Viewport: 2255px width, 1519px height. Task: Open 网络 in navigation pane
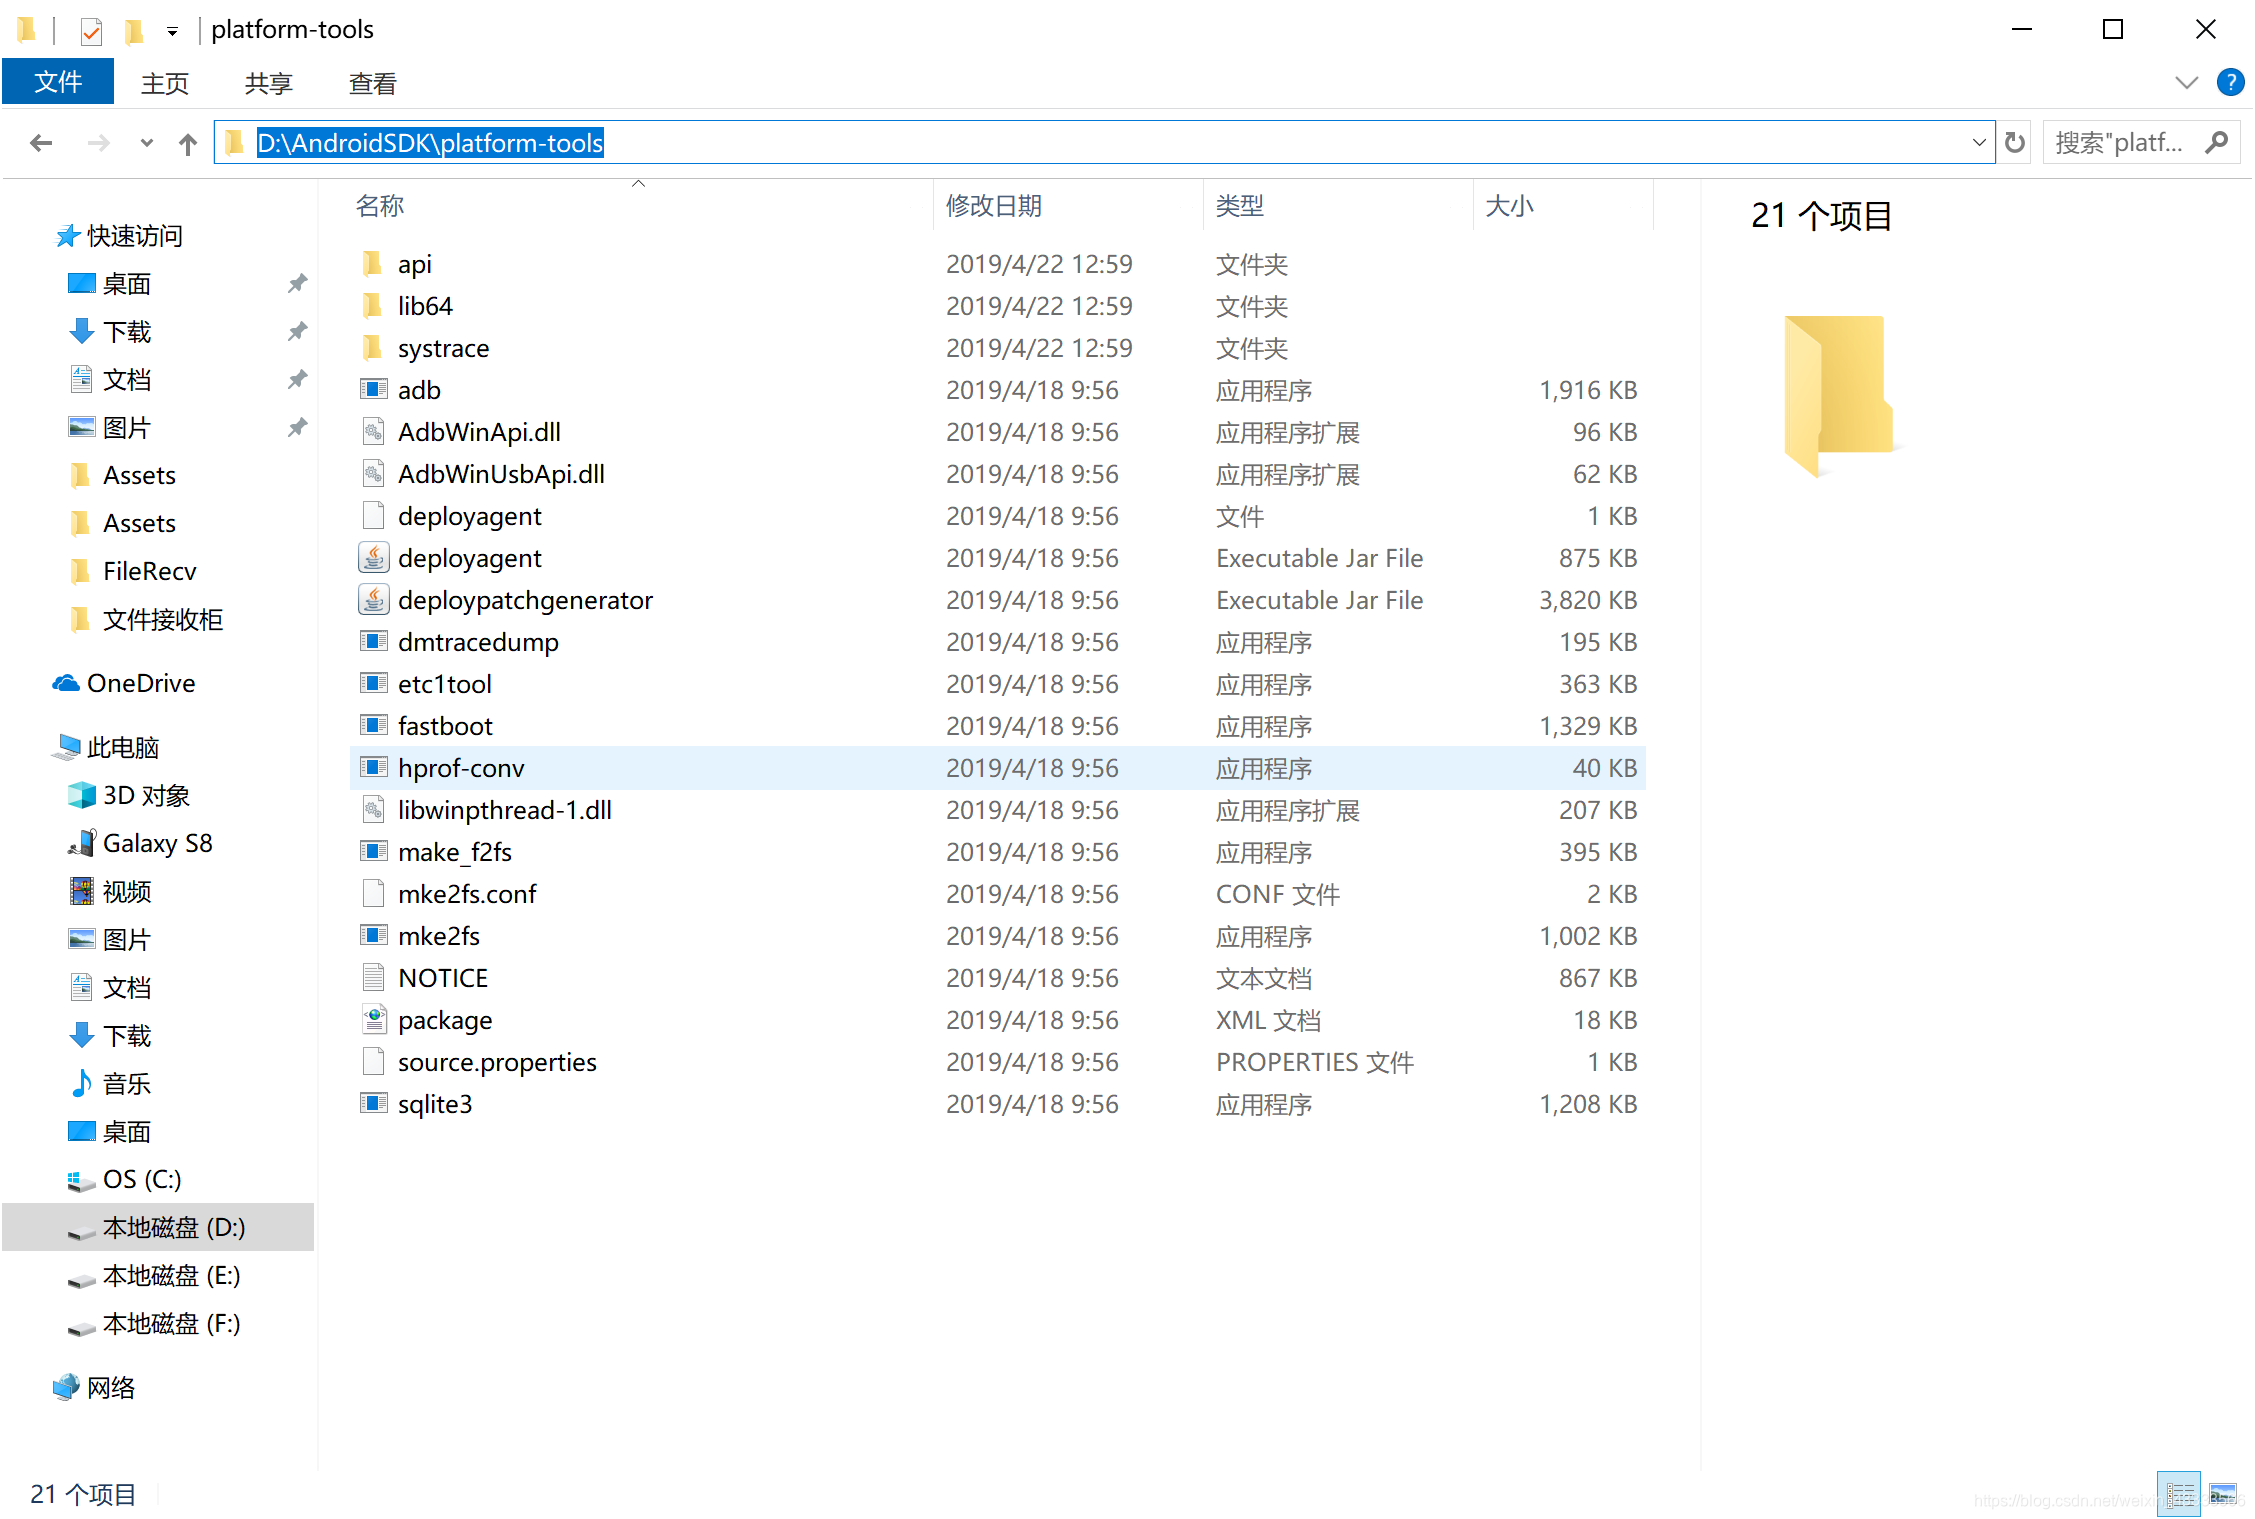(x=110, y=1388)
